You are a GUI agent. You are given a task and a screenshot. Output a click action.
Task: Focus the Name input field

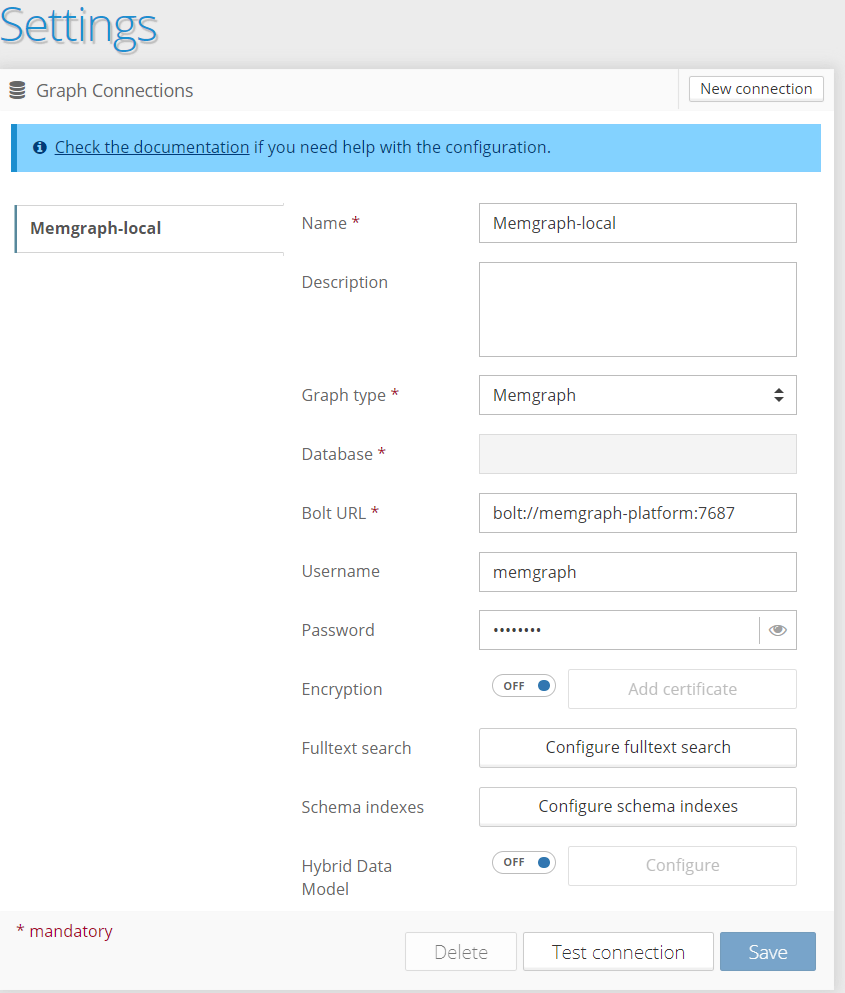[638, 223]
